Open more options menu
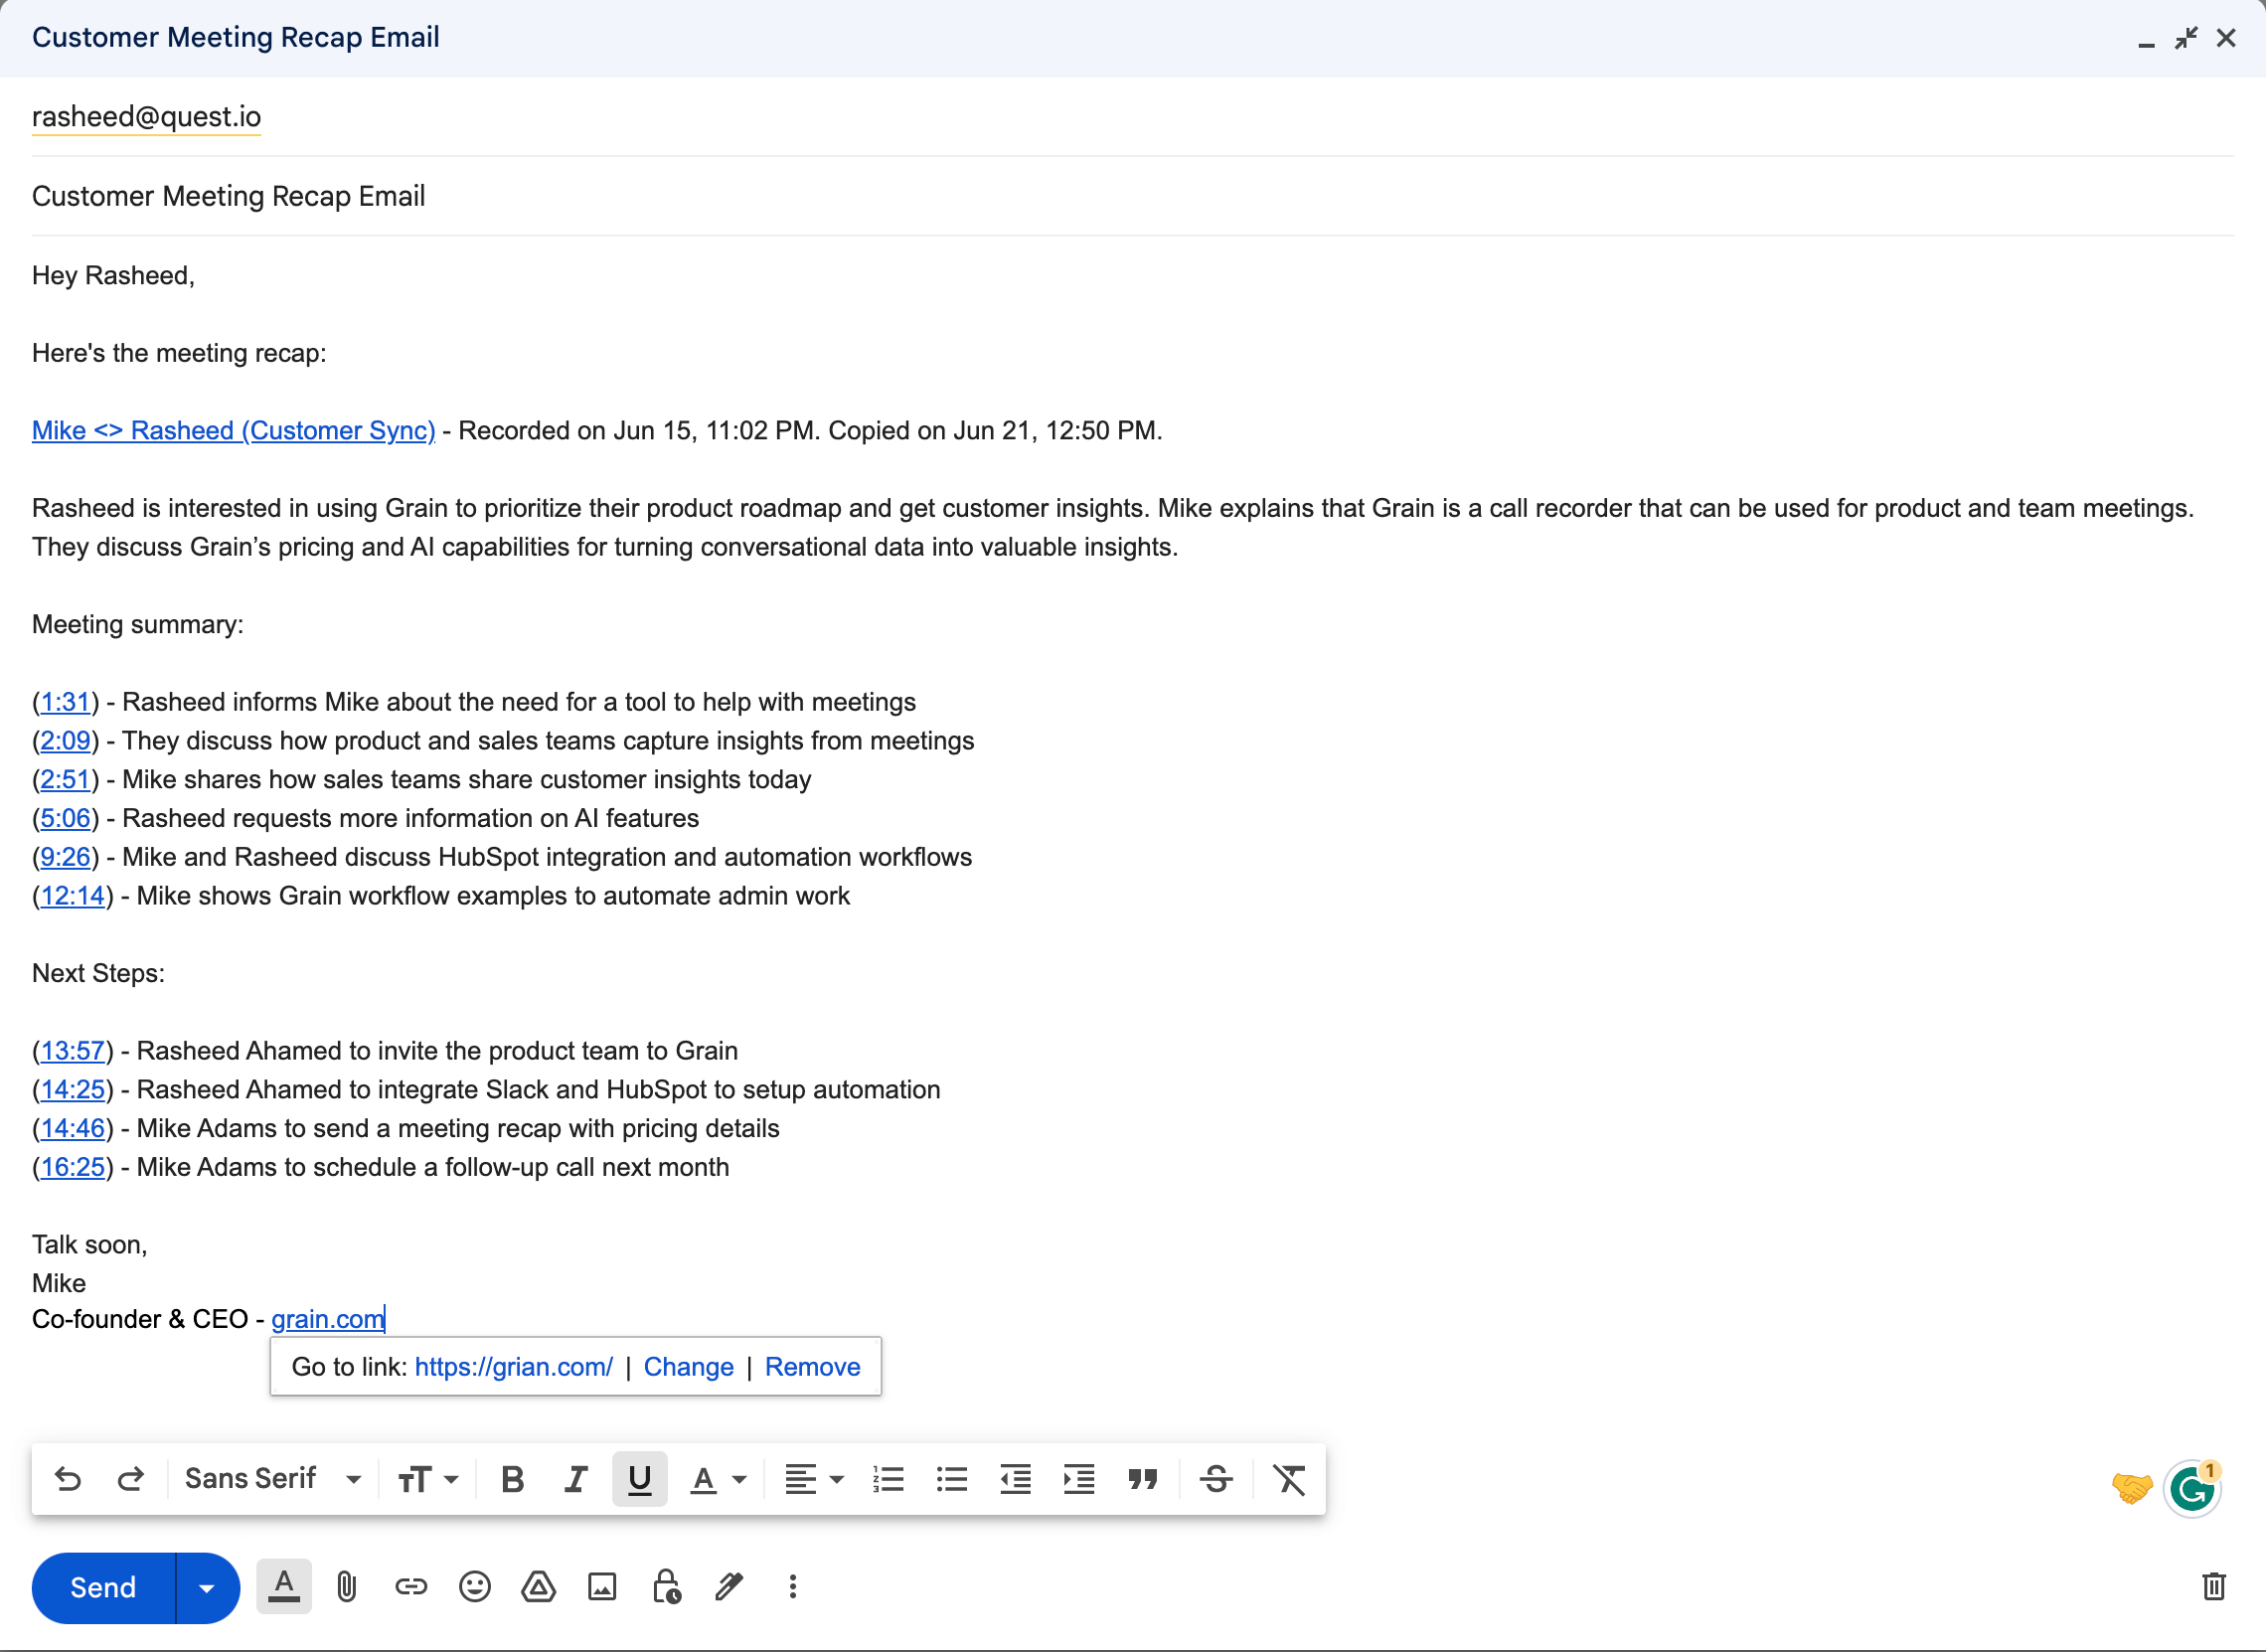The height and width of the screenshot is (1652, 2266). pyautogui.click(x=793, y=1587)
